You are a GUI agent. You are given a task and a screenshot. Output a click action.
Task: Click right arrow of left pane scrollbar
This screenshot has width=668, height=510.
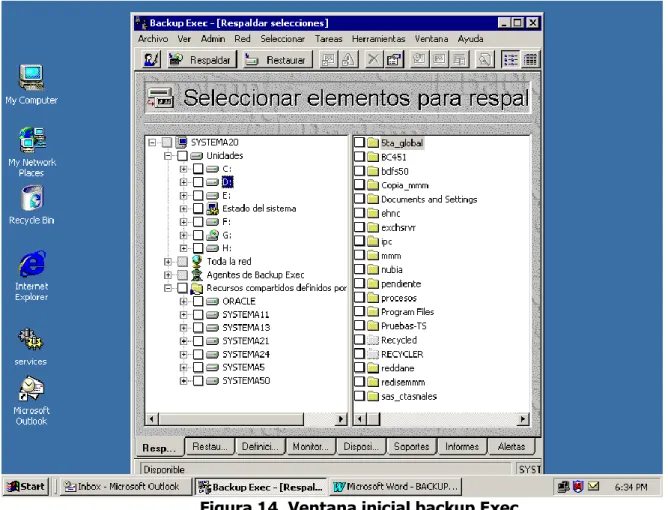(341, 419)
